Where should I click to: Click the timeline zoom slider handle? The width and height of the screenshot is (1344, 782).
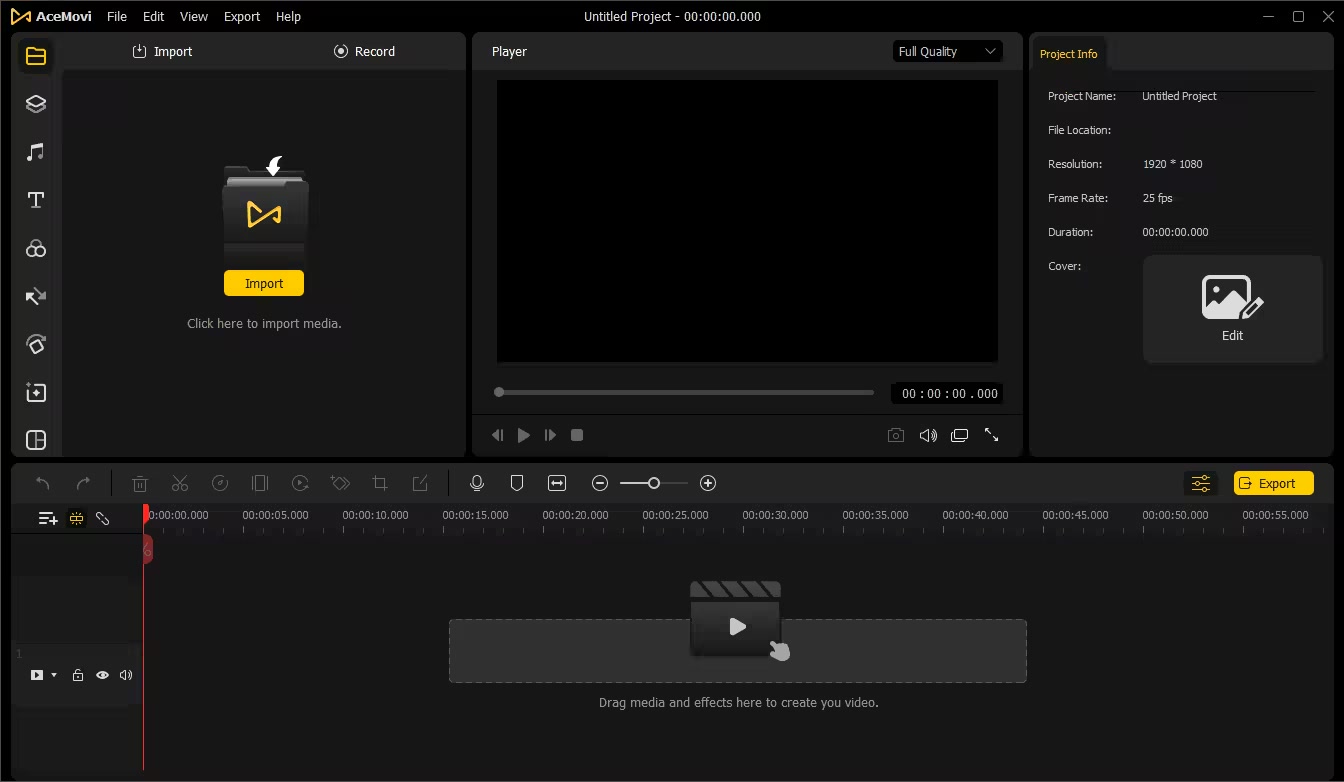(x=654, y=483)
